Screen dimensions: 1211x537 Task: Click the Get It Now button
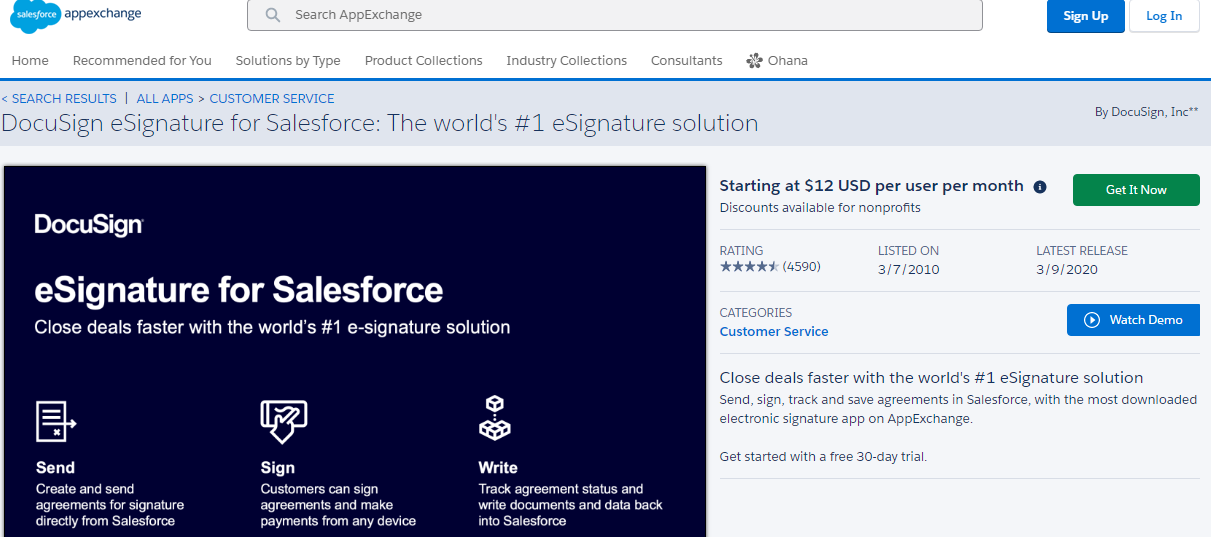pyautogui.click(x=1136, y=190)
